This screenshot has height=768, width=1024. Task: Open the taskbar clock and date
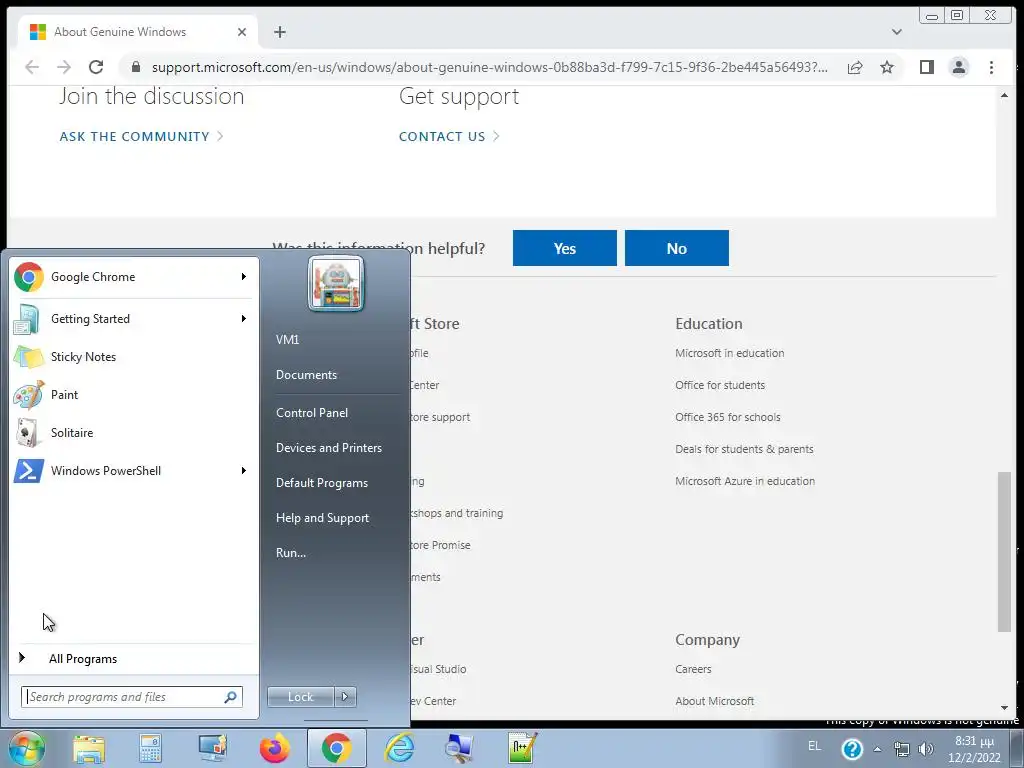[x=974, y=749]
